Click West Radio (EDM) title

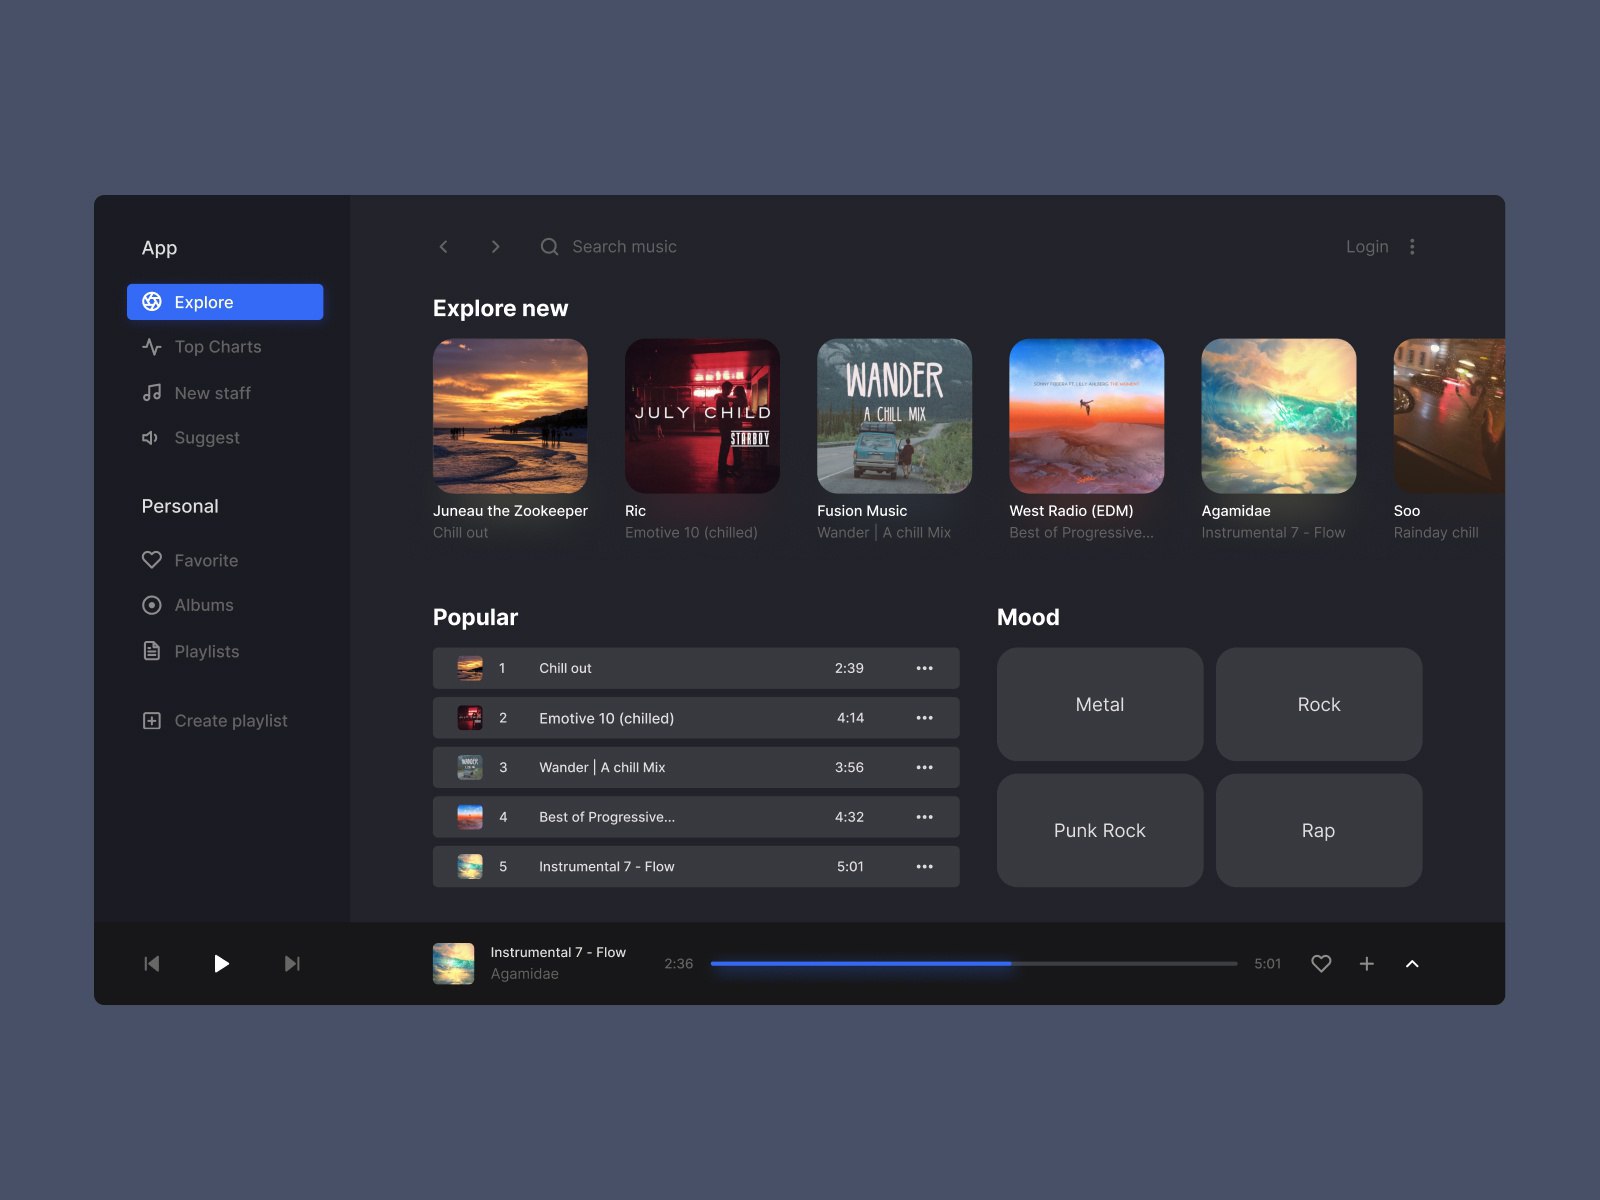click(x=1071, y=511)
